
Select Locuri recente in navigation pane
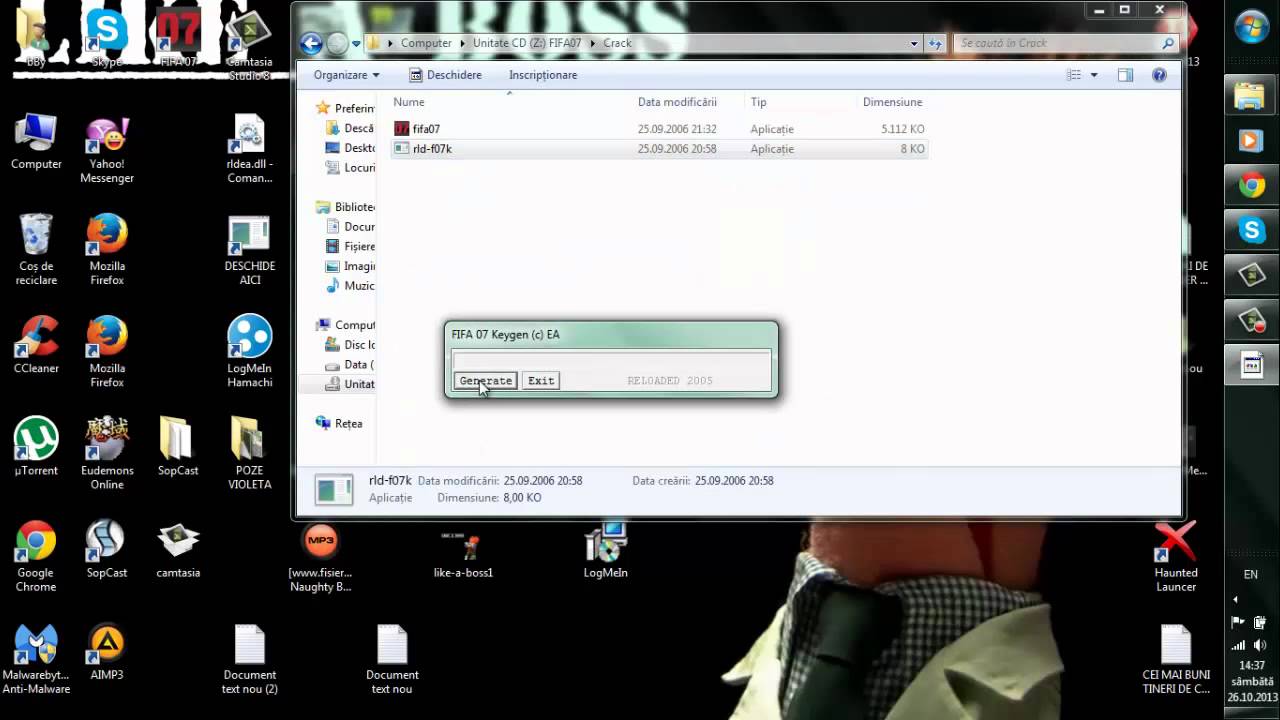(x=350, y=168)
